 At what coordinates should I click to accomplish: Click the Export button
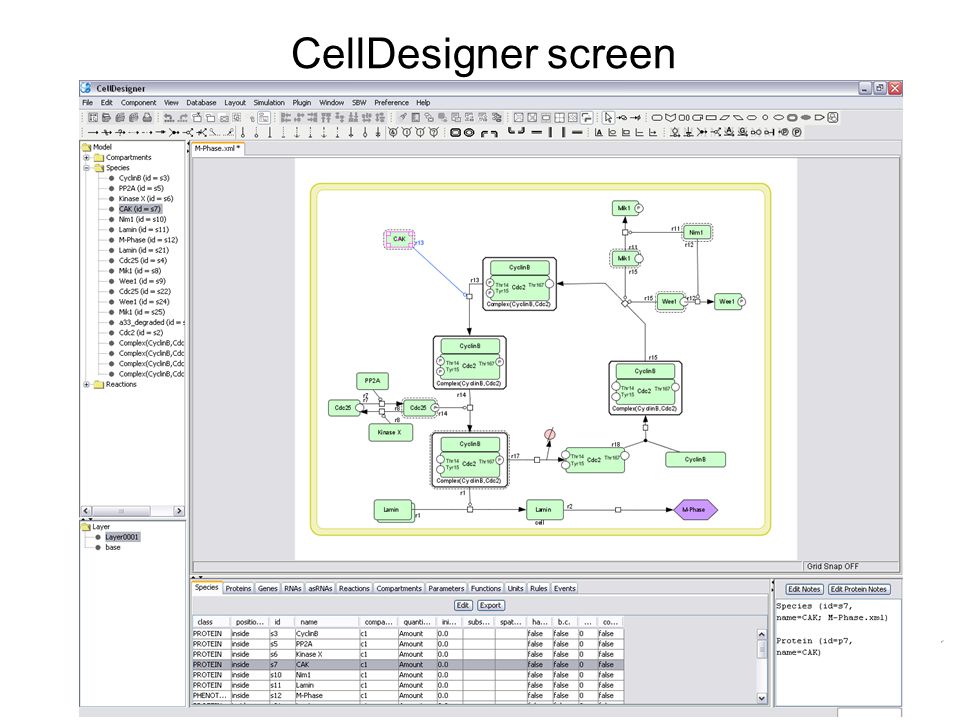[490, 606]
